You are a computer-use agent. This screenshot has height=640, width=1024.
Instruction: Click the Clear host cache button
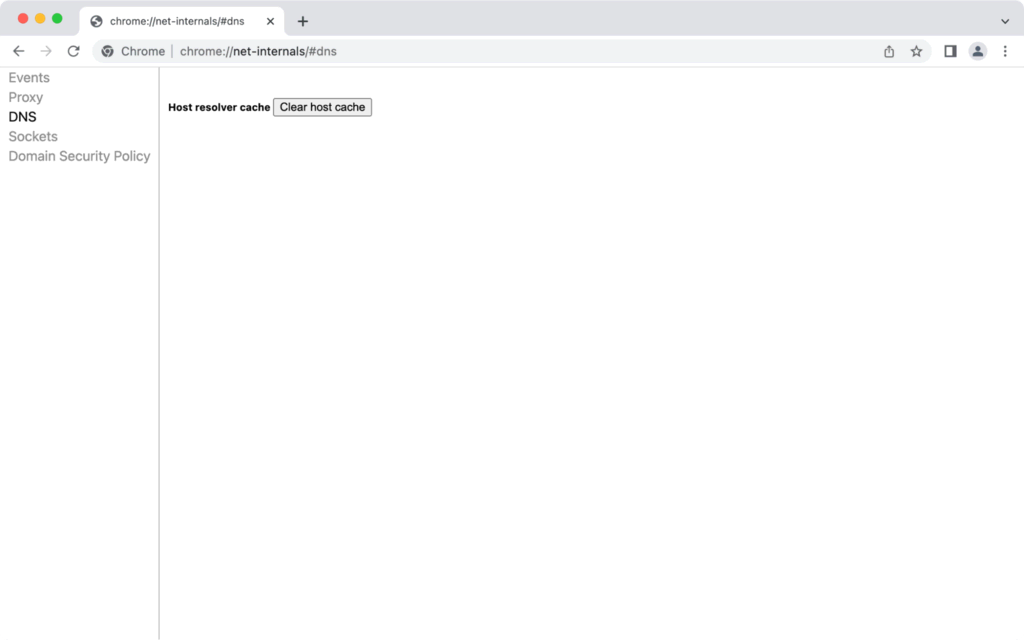click(322, 107)
